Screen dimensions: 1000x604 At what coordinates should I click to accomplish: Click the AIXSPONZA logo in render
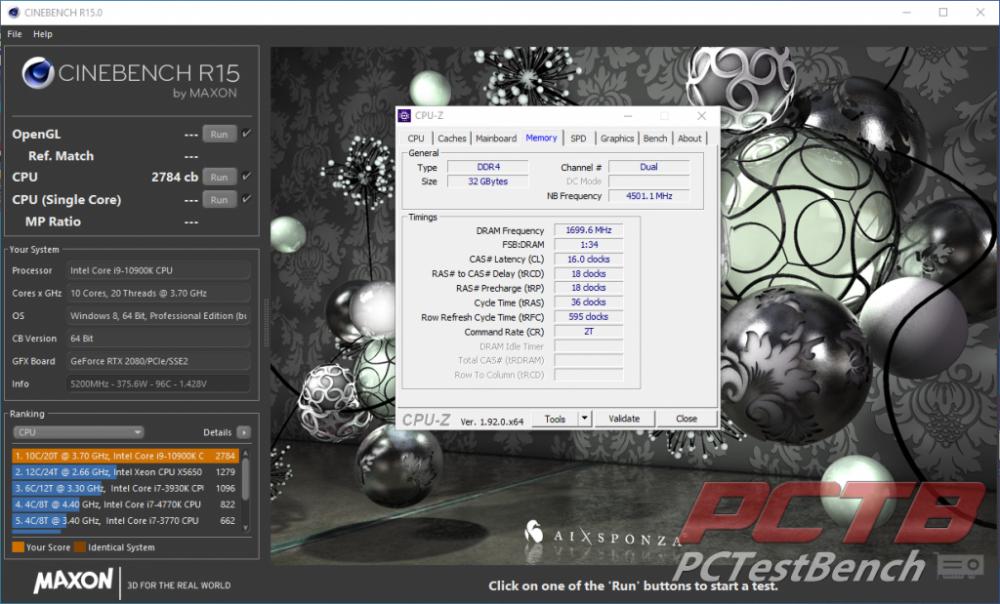[602, 534]
